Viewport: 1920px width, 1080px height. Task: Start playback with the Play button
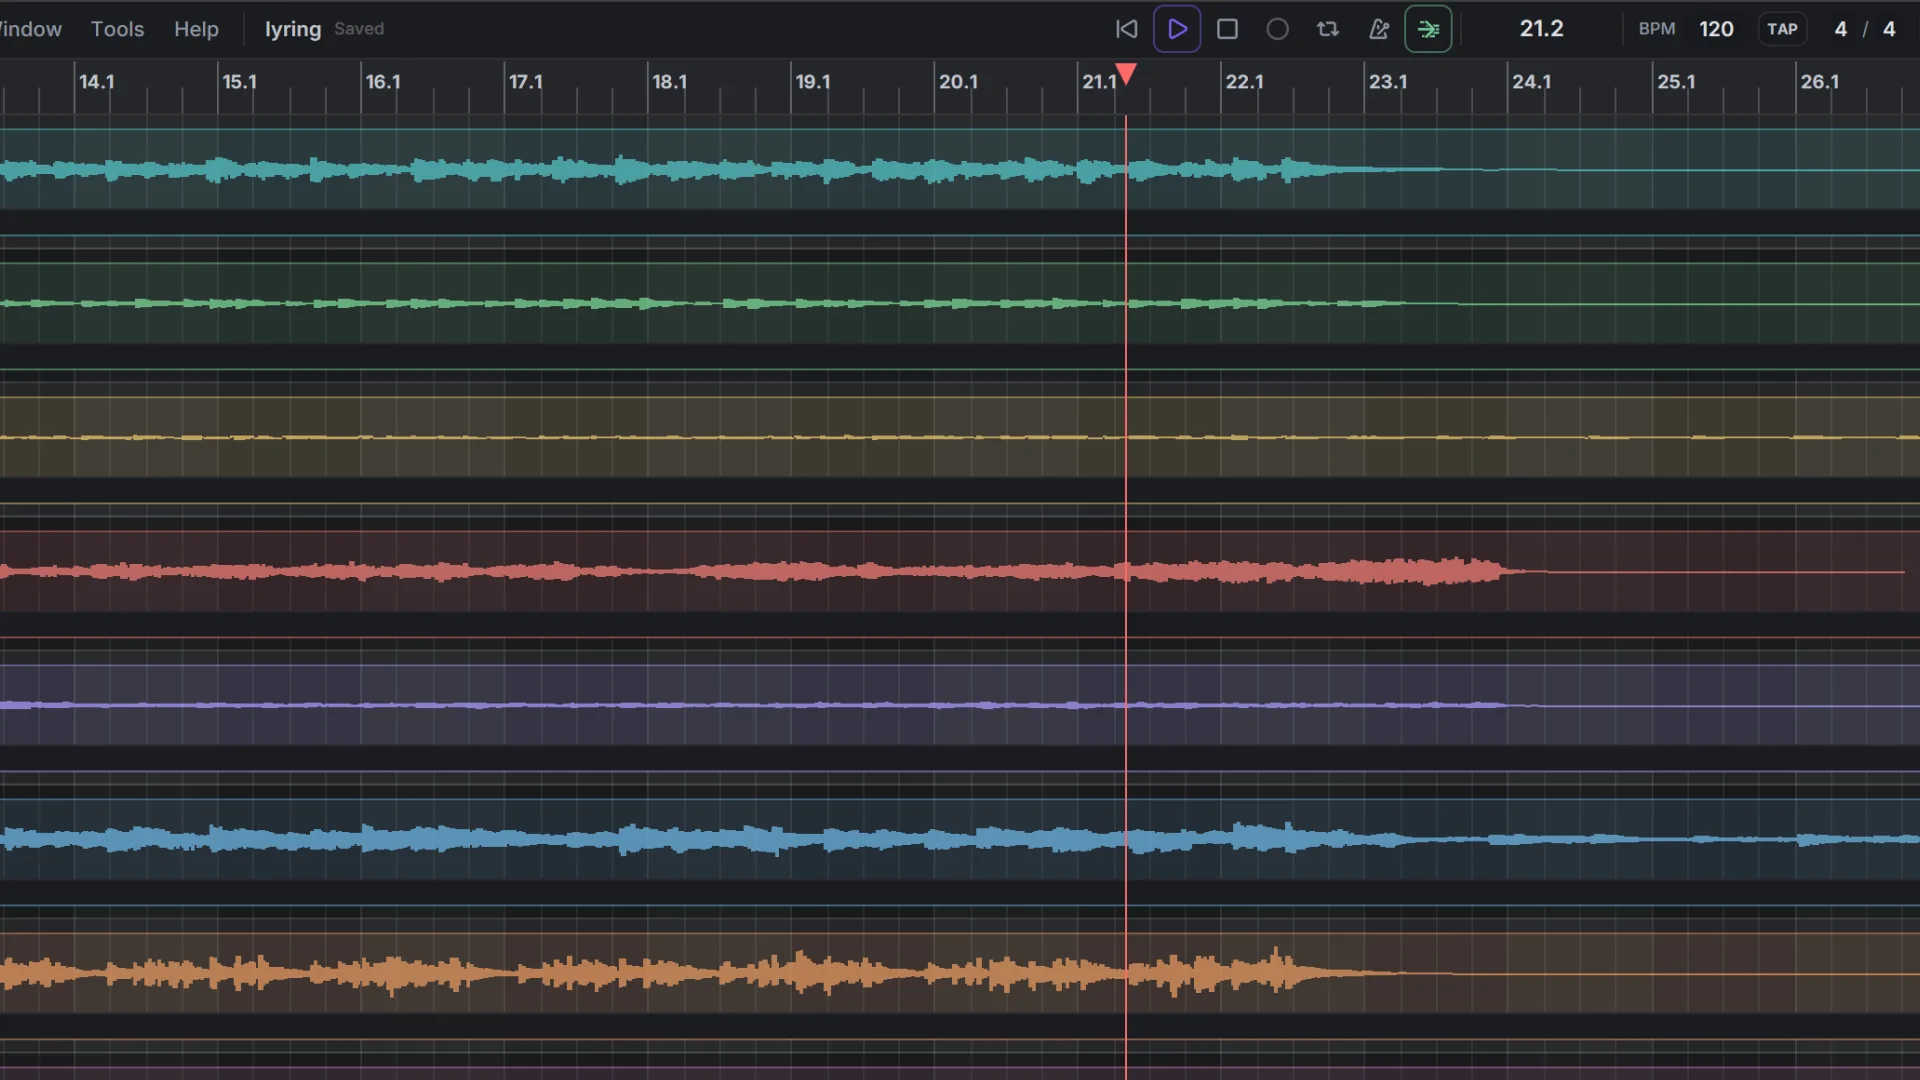click(1177, 29)
